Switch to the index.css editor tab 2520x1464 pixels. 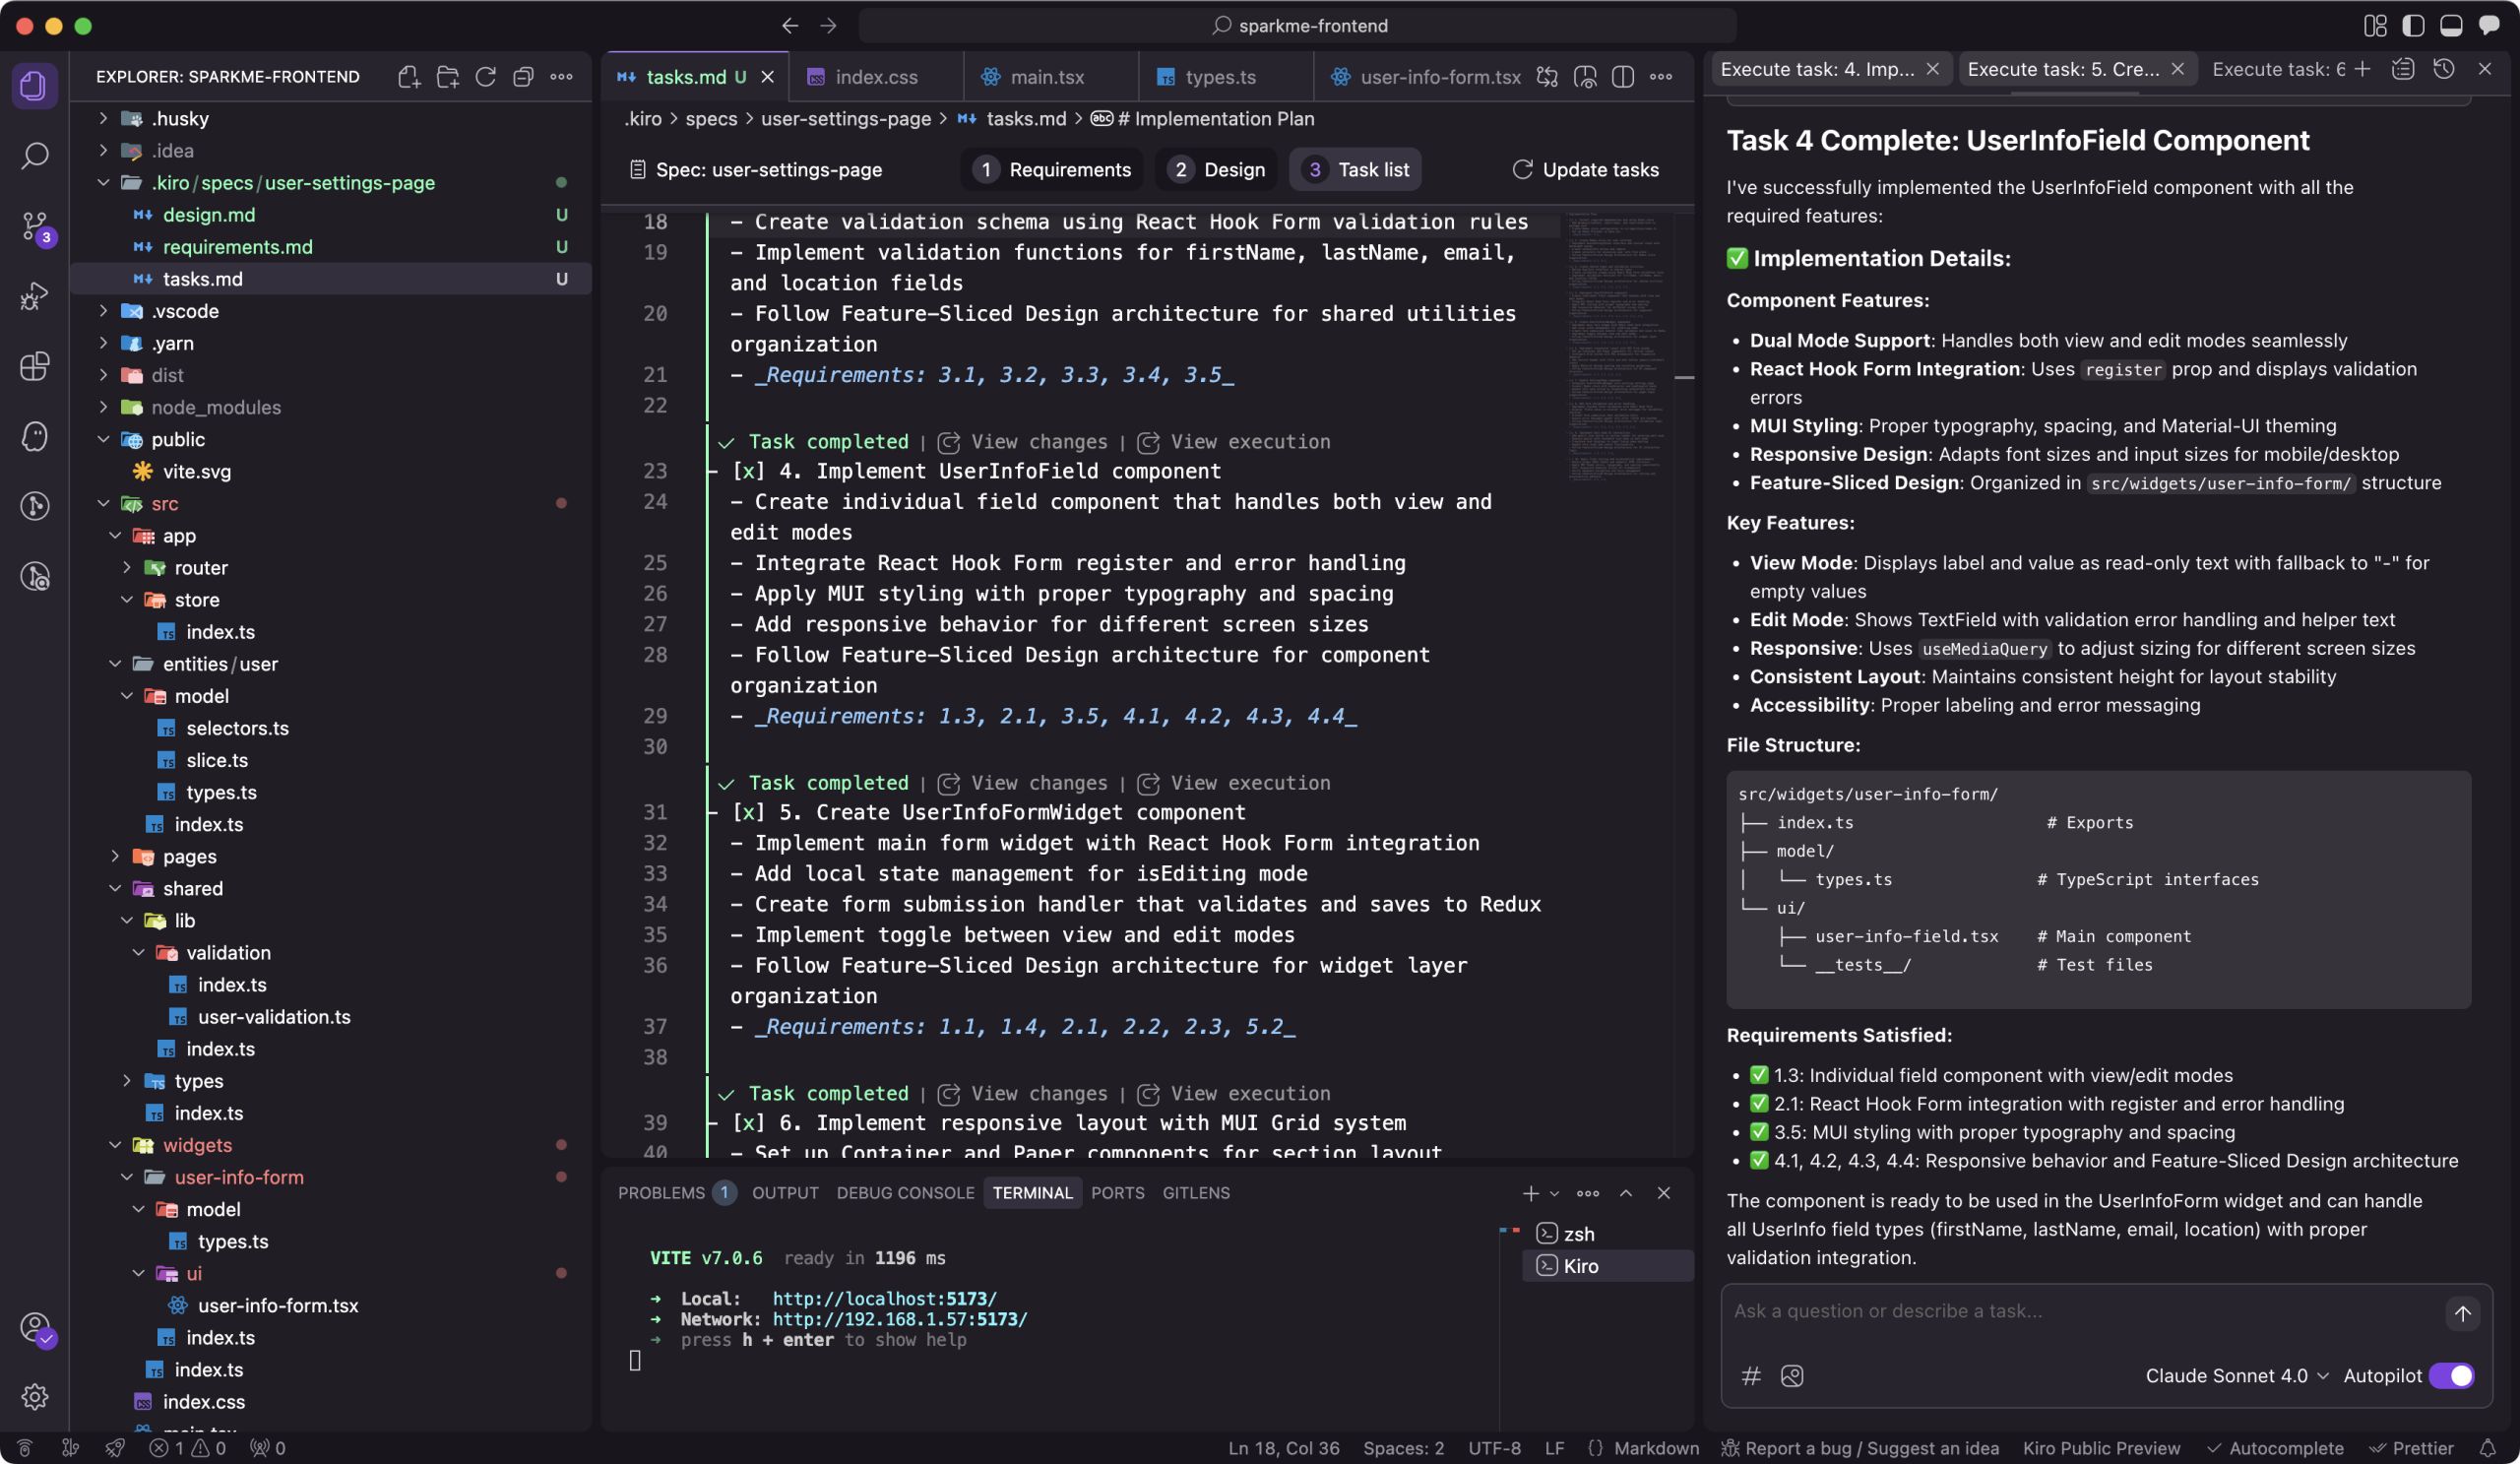coord(875,77)
